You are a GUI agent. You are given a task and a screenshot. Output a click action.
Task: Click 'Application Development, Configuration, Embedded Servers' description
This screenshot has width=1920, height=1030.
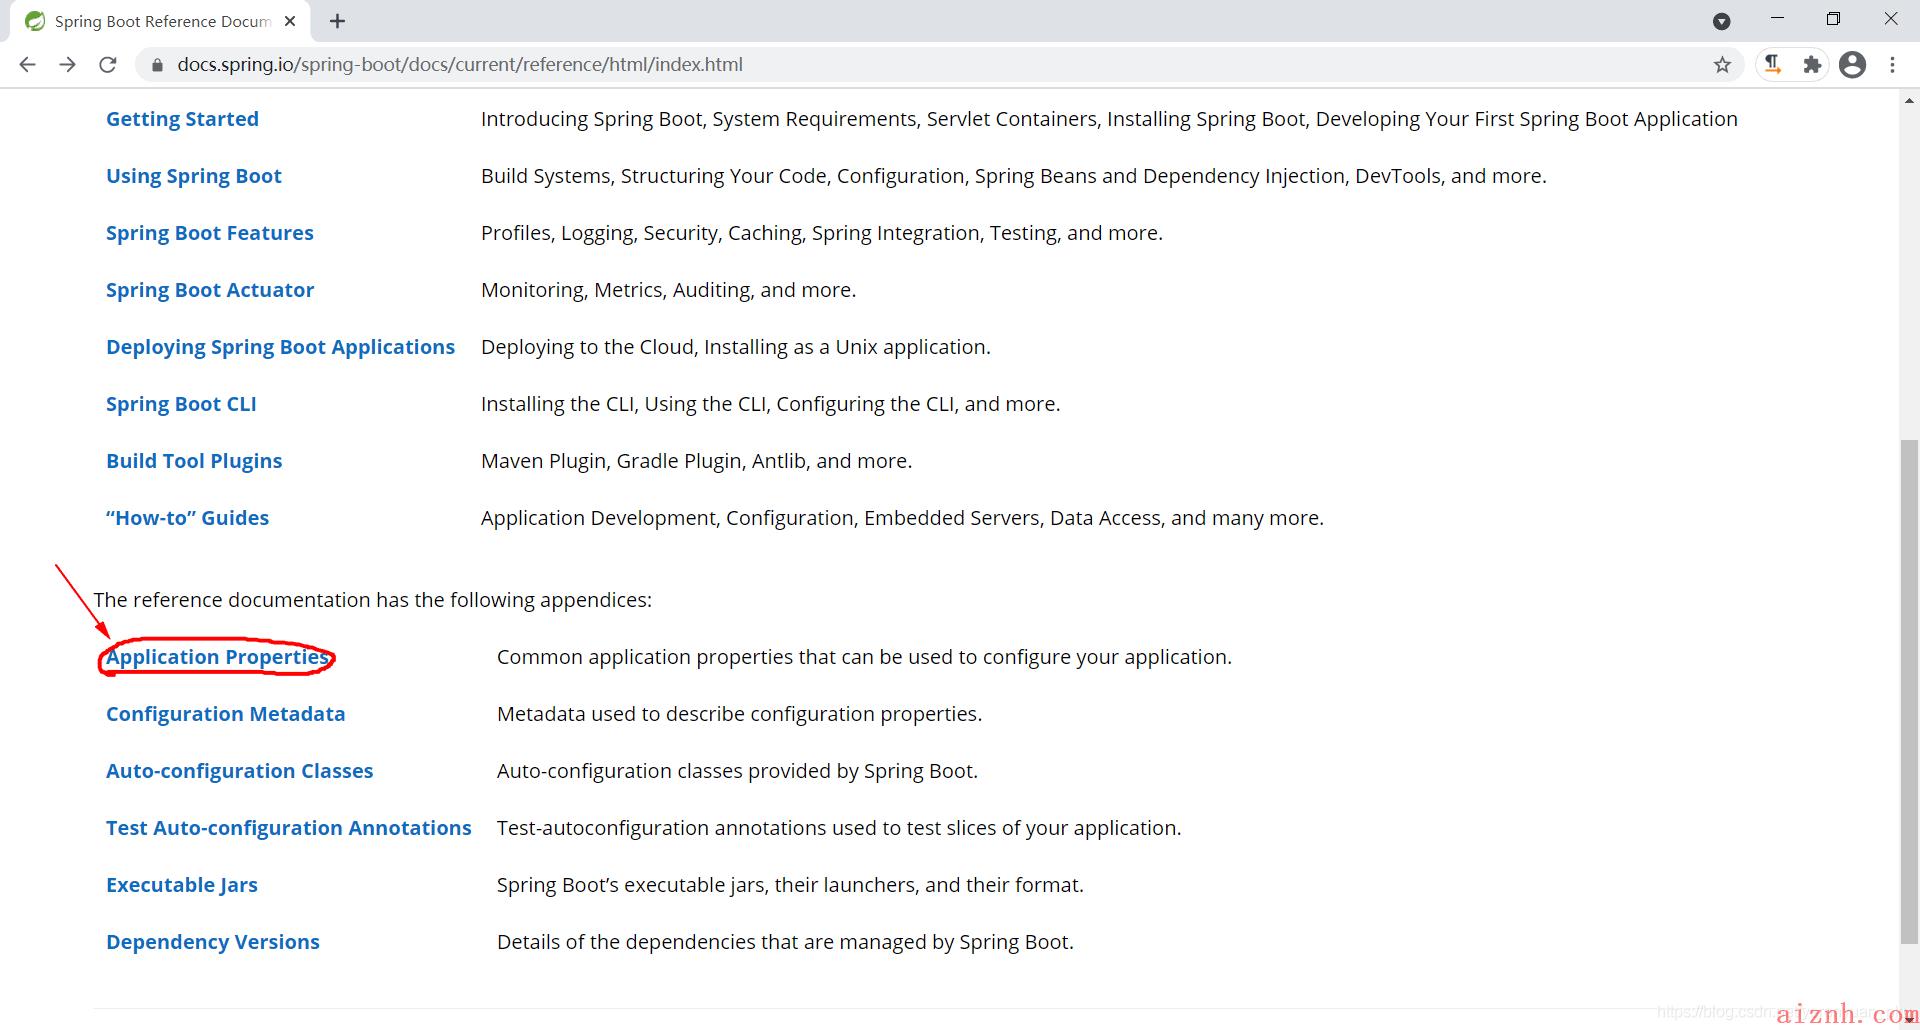coord(902,518)
